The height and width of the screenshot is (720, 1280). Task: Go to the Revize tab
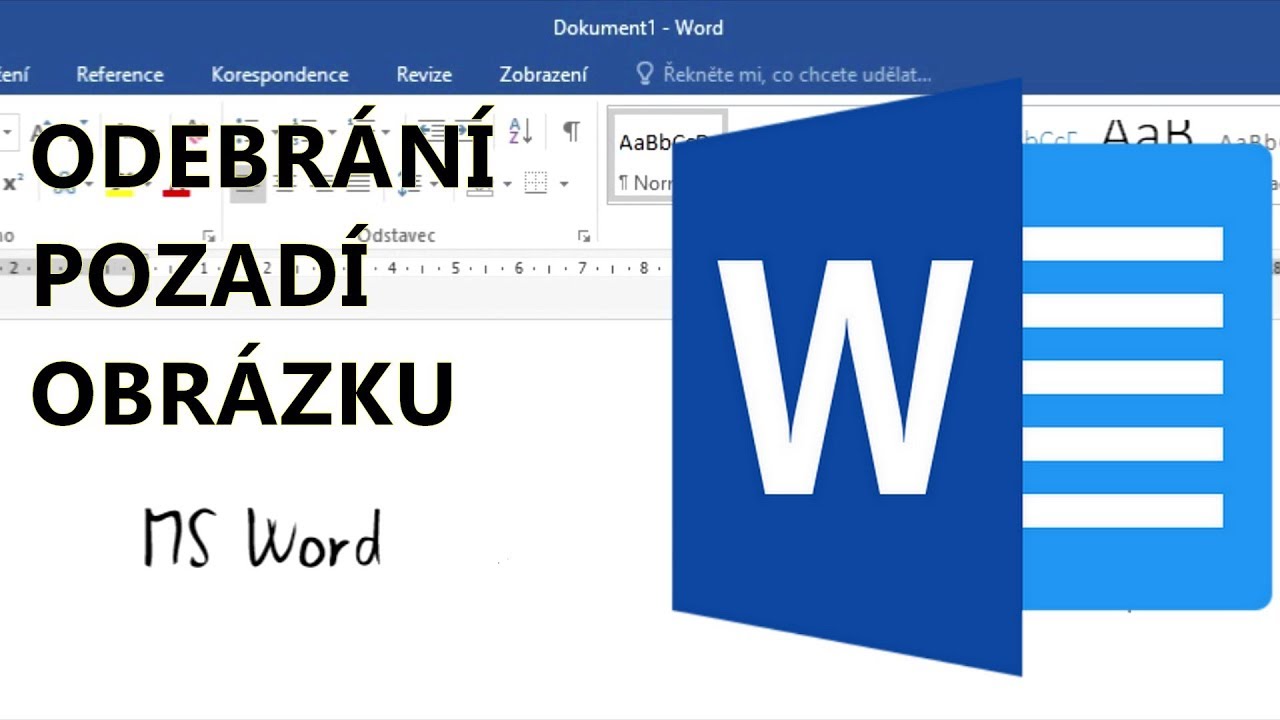point(424,75)
